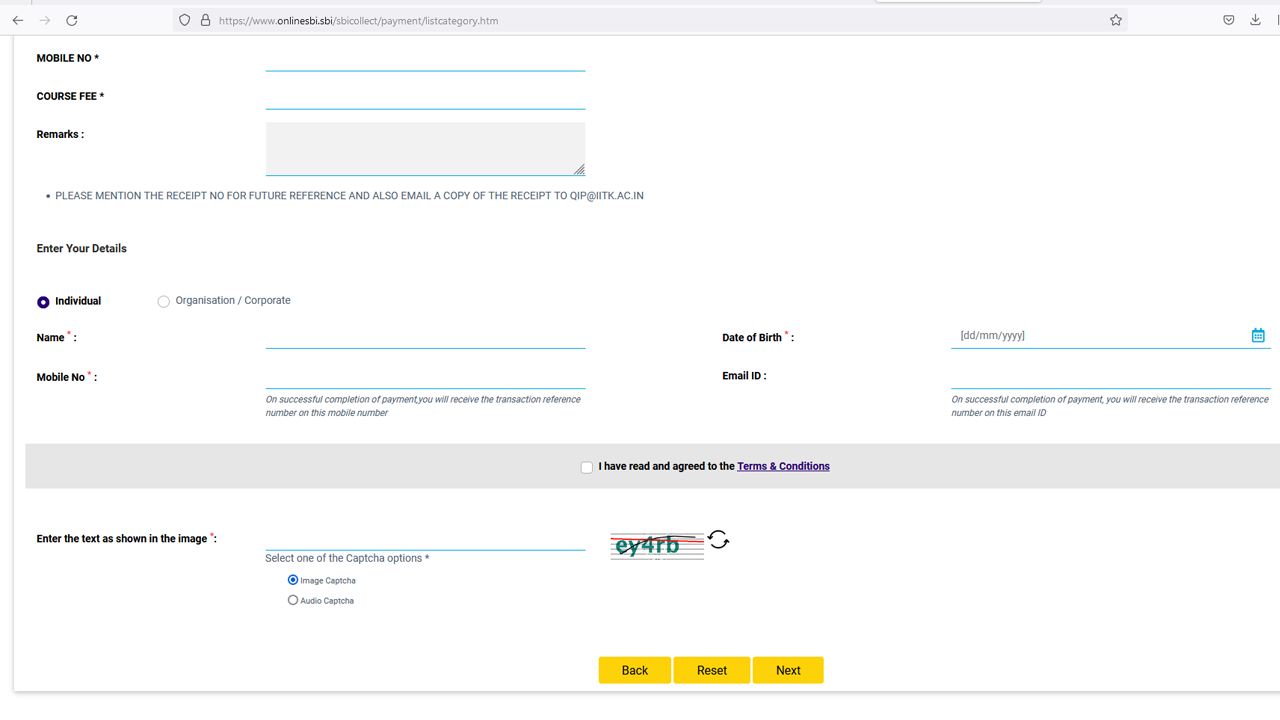Screen dimensions: 1280x720
Task: Reload the page with refresh icon
Action: [71, 20]
